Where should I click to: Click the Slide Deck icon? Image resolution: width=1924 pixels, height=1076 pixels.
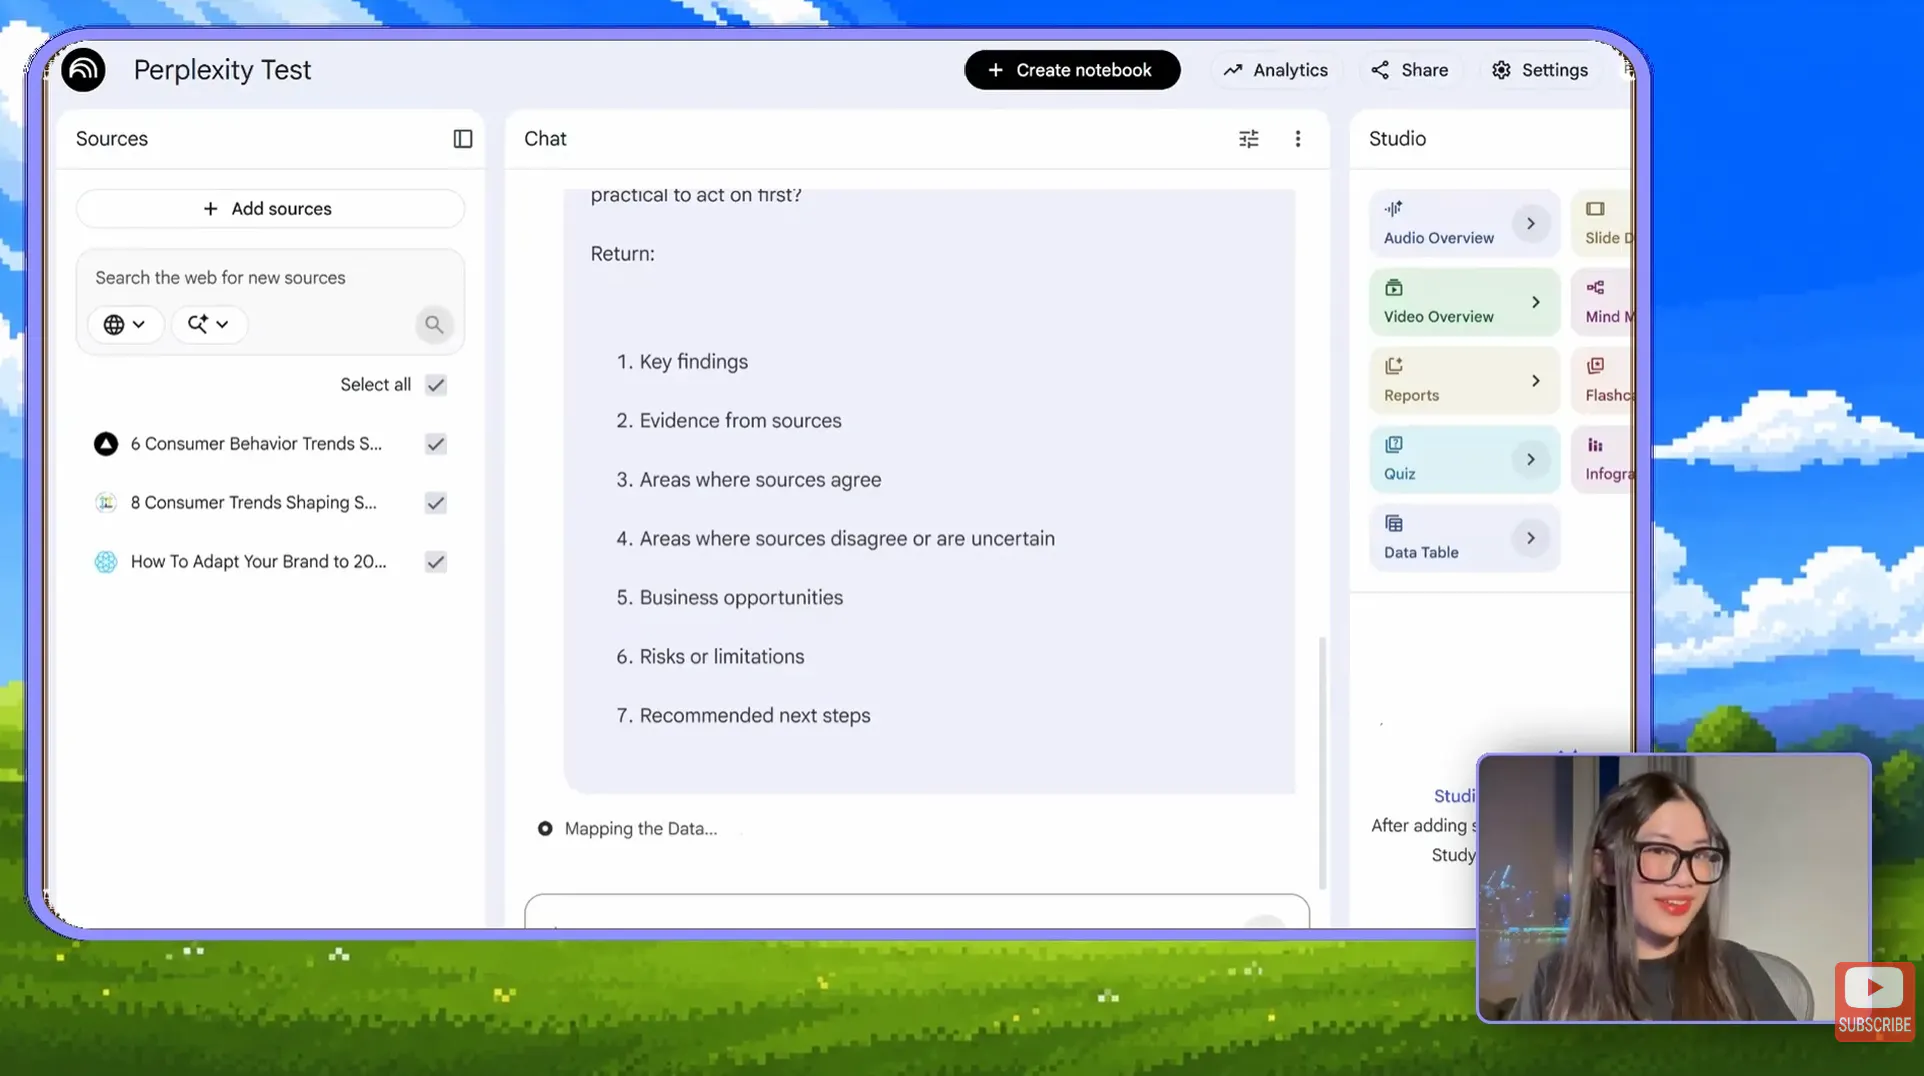(x=1595, y=209)
